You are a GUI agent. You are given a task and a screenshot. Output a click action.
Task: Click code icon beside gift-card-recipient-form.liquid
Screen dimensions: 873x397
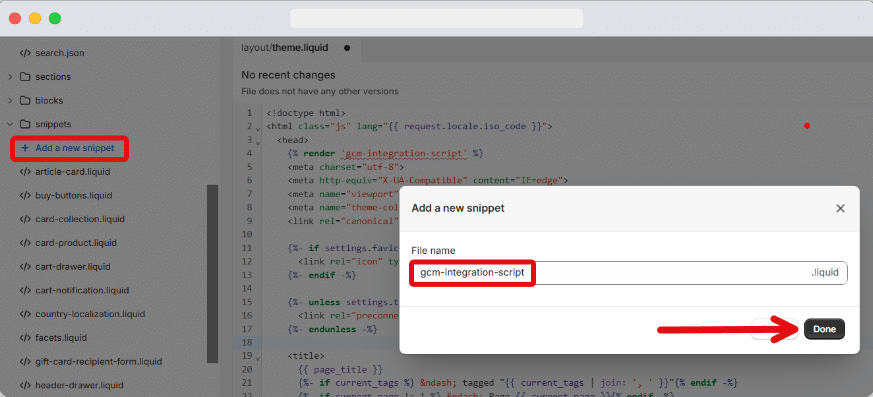tap(25, 361)
